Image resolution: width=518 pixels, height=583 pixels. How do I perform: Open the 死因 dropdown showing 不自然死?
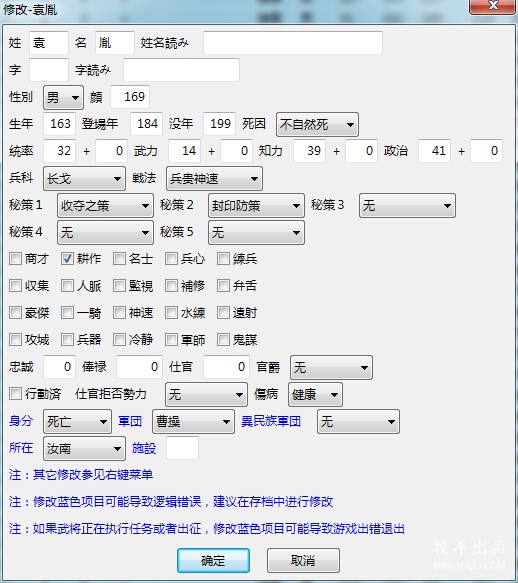pos(317,124)
